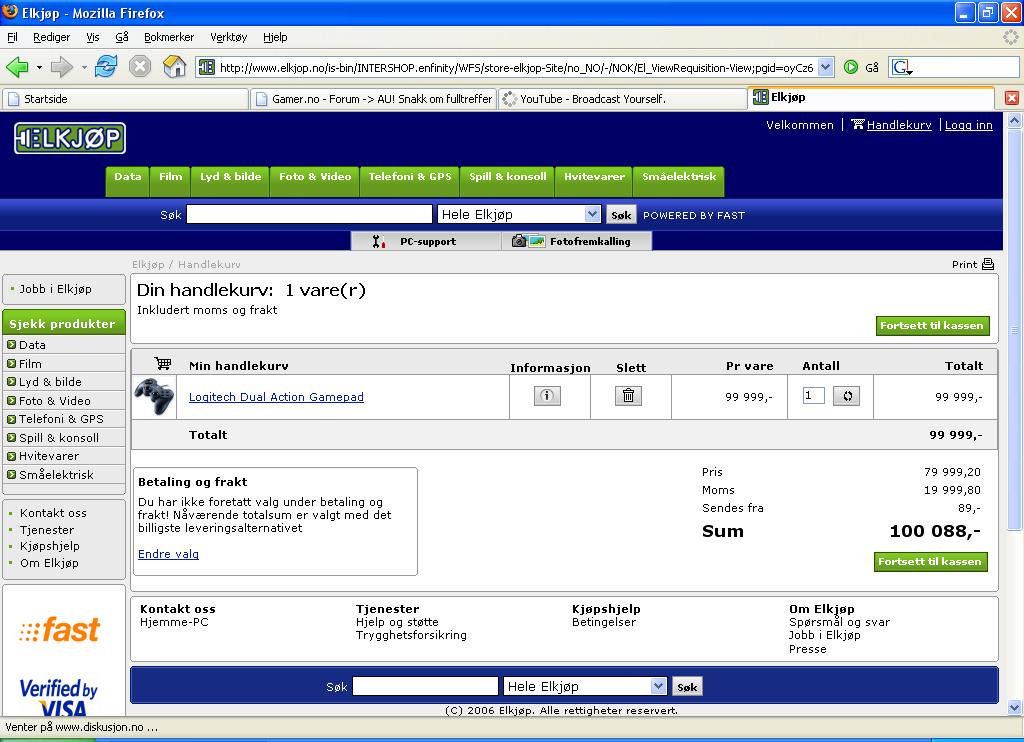Open the back button history dropdown arrow

click(x=39, y=67)
